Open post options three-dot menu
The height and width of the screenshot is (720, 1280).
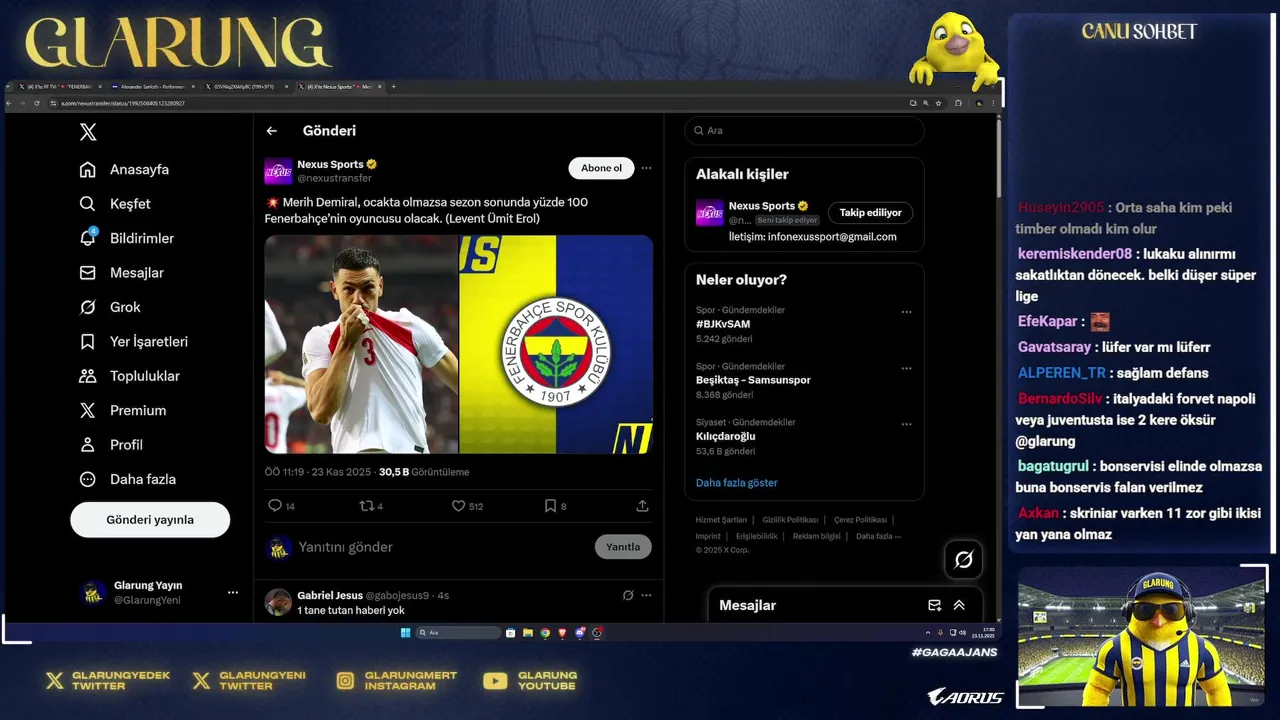(x=646, y=168)
